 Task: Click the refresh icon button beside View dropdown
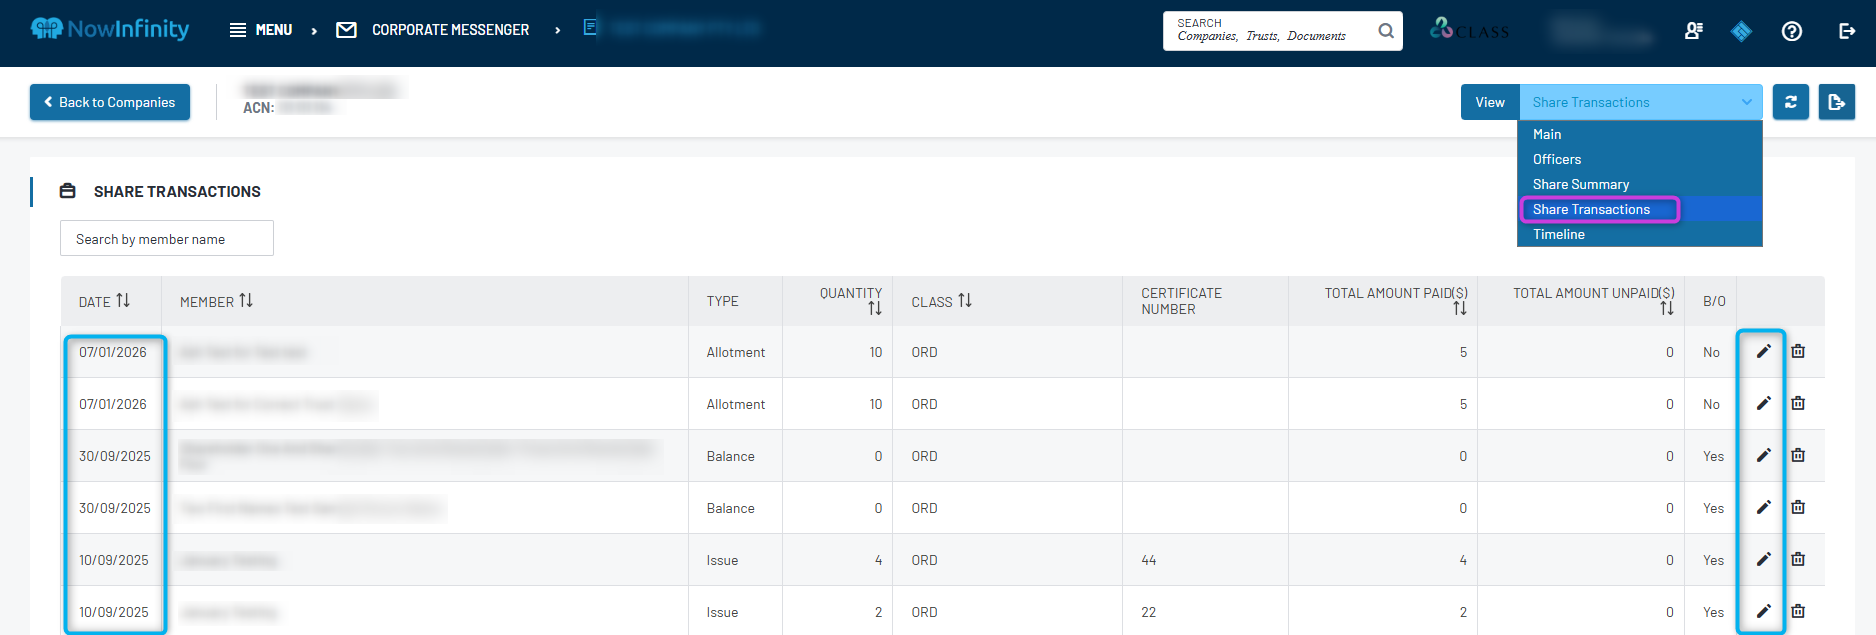coord(1790,102)
